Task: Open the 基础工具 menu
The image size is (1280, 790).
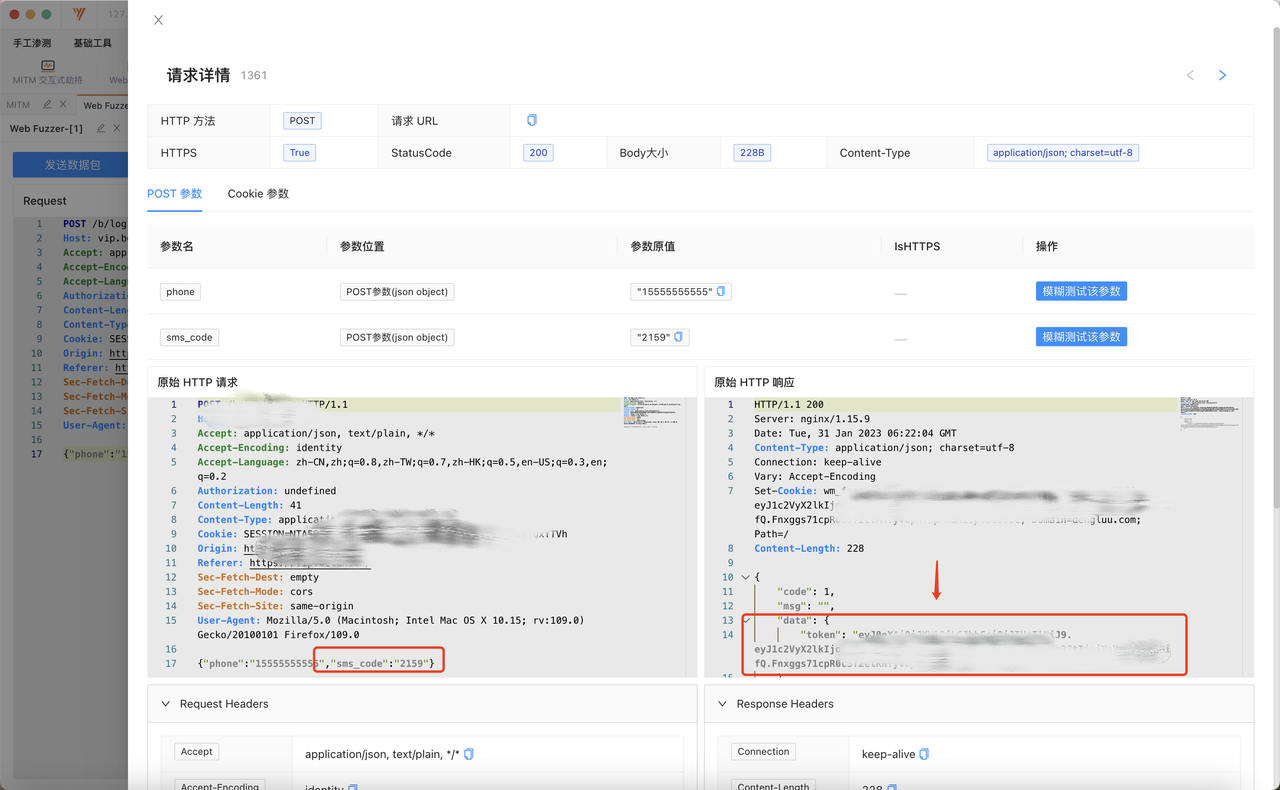Action: coord(92,43)
